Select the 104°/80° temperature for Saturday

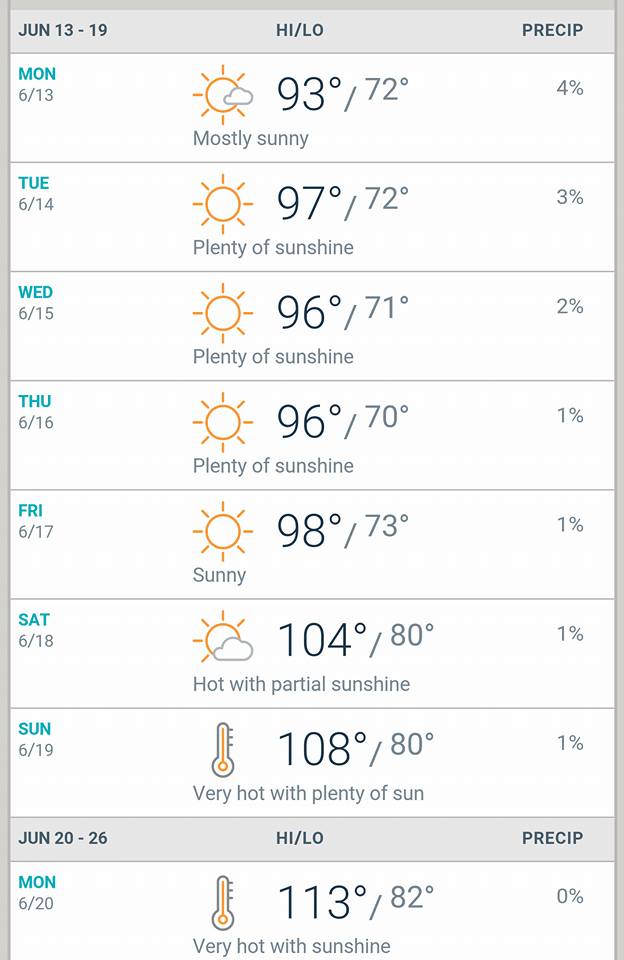pos(355,639)
